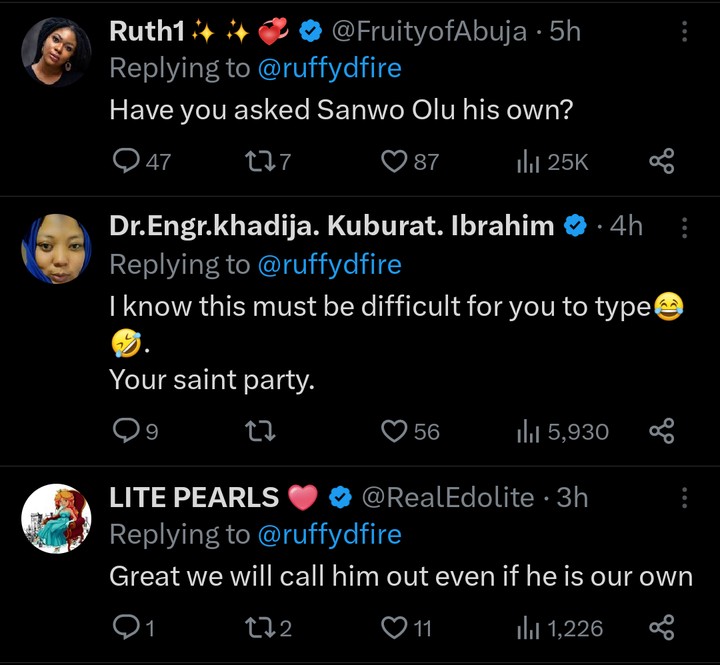Open more options on Ruth1's tweet
Screen dimensions: 720x665
[685, 32]
